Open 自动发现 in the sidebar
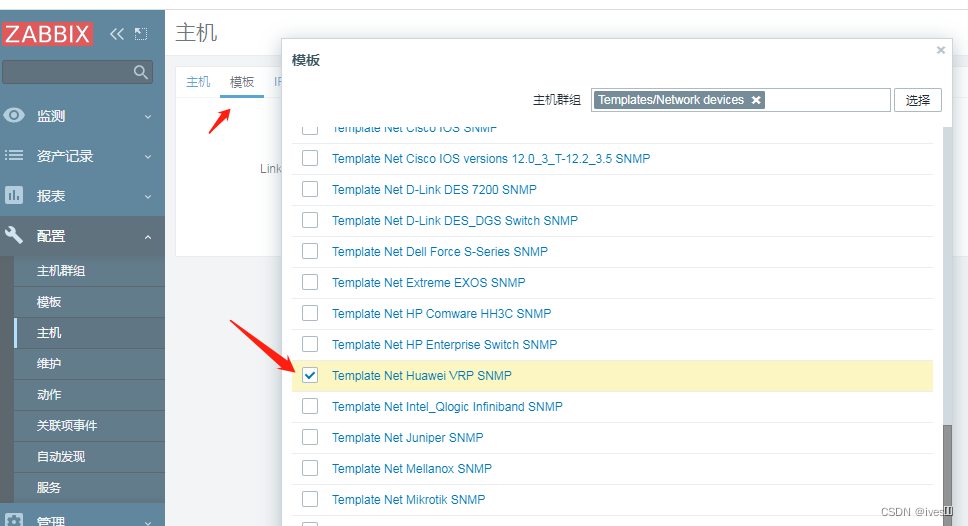Image resolution: width=968 pixels, height=526 pixels. pos(61,456)
